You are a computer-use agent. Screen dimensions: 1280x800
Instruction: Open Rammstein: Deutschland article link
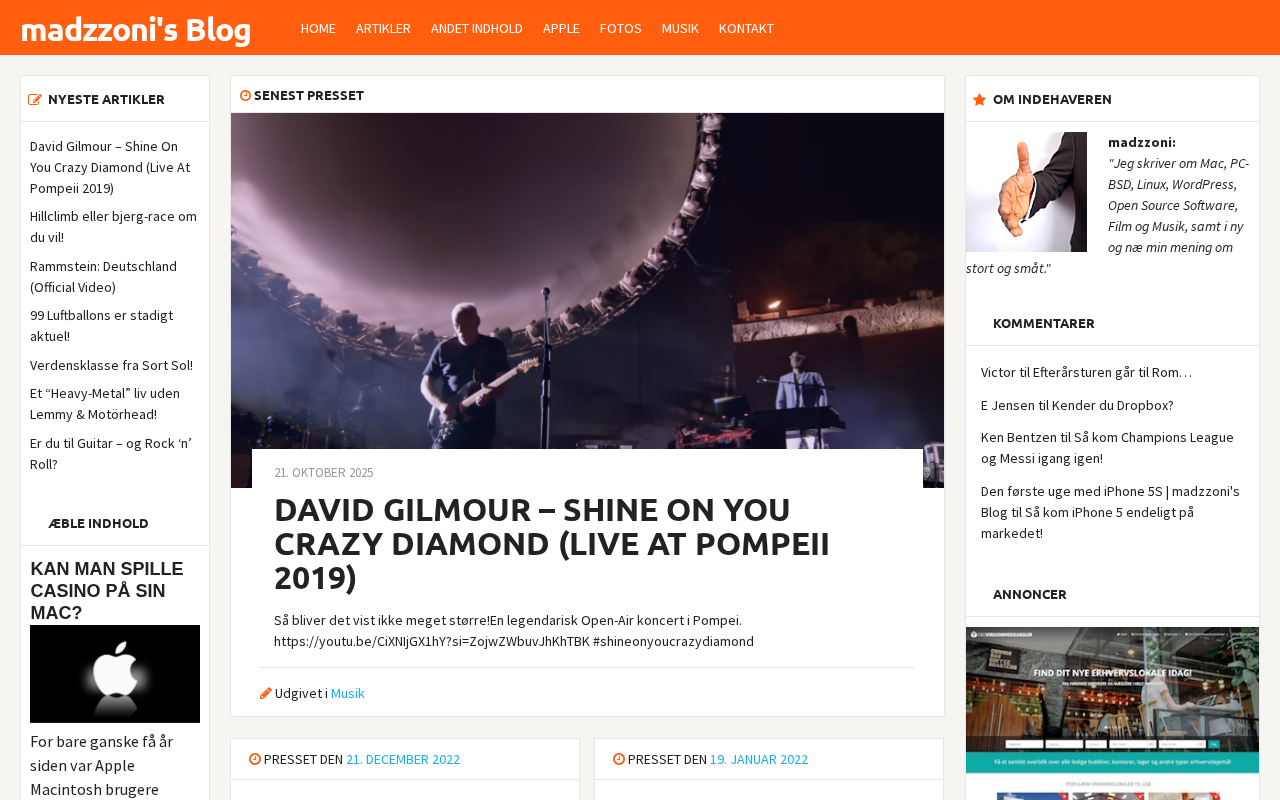[x=103, y=277]
